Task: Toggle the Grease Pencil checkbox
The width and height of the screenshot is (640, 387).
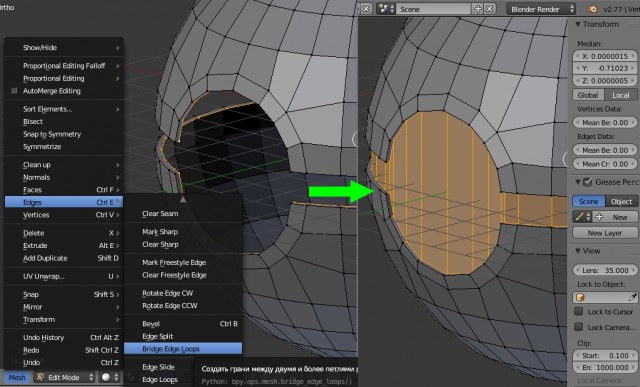Action: pos(588,182)
